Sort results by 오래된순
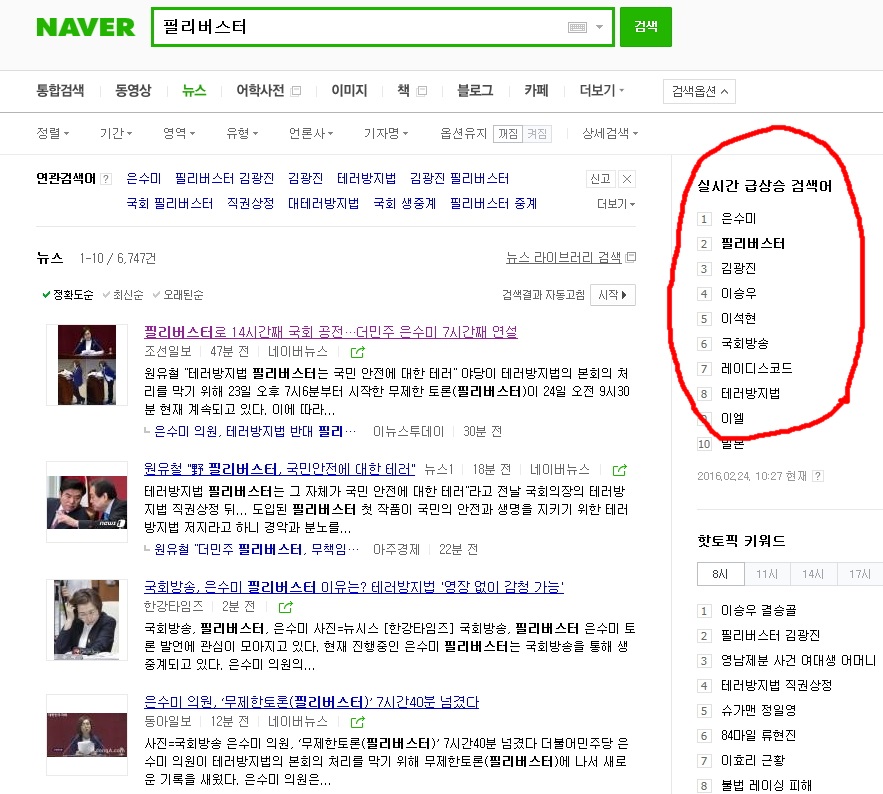 click(179, 295)
